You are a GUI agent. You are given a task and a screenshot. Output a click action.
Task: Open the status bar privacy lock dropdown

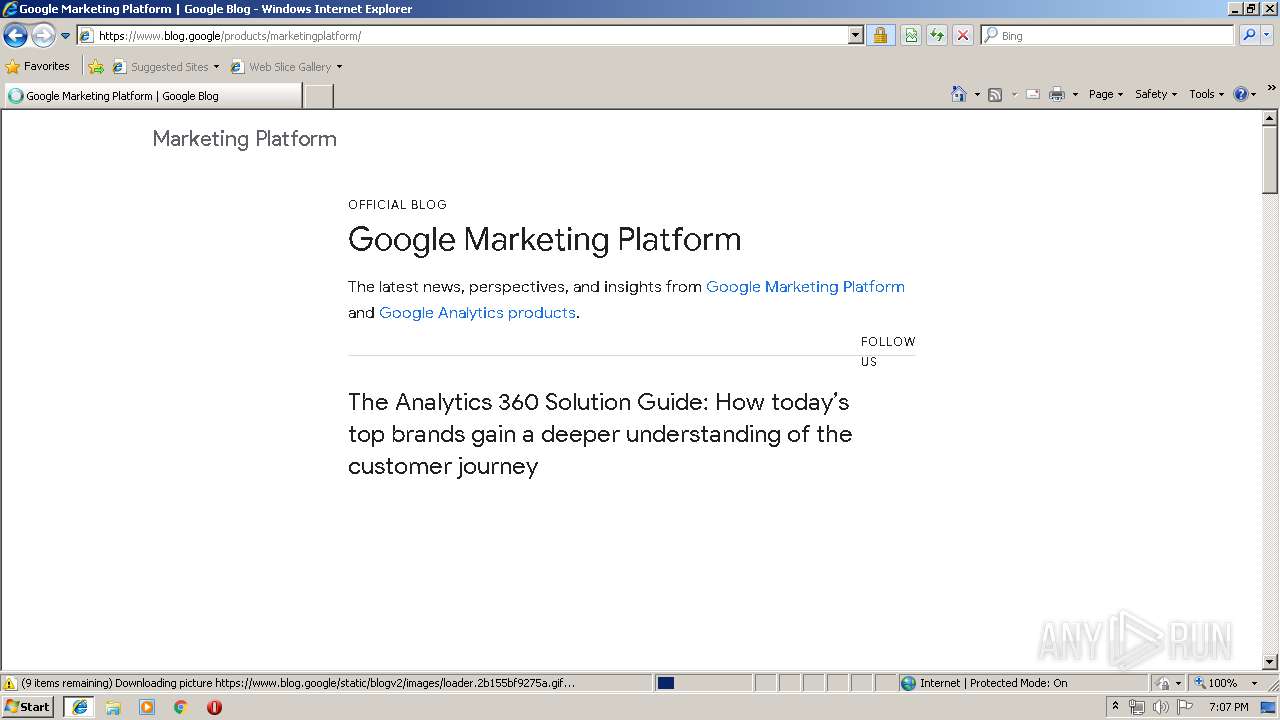click(1168, 683)
